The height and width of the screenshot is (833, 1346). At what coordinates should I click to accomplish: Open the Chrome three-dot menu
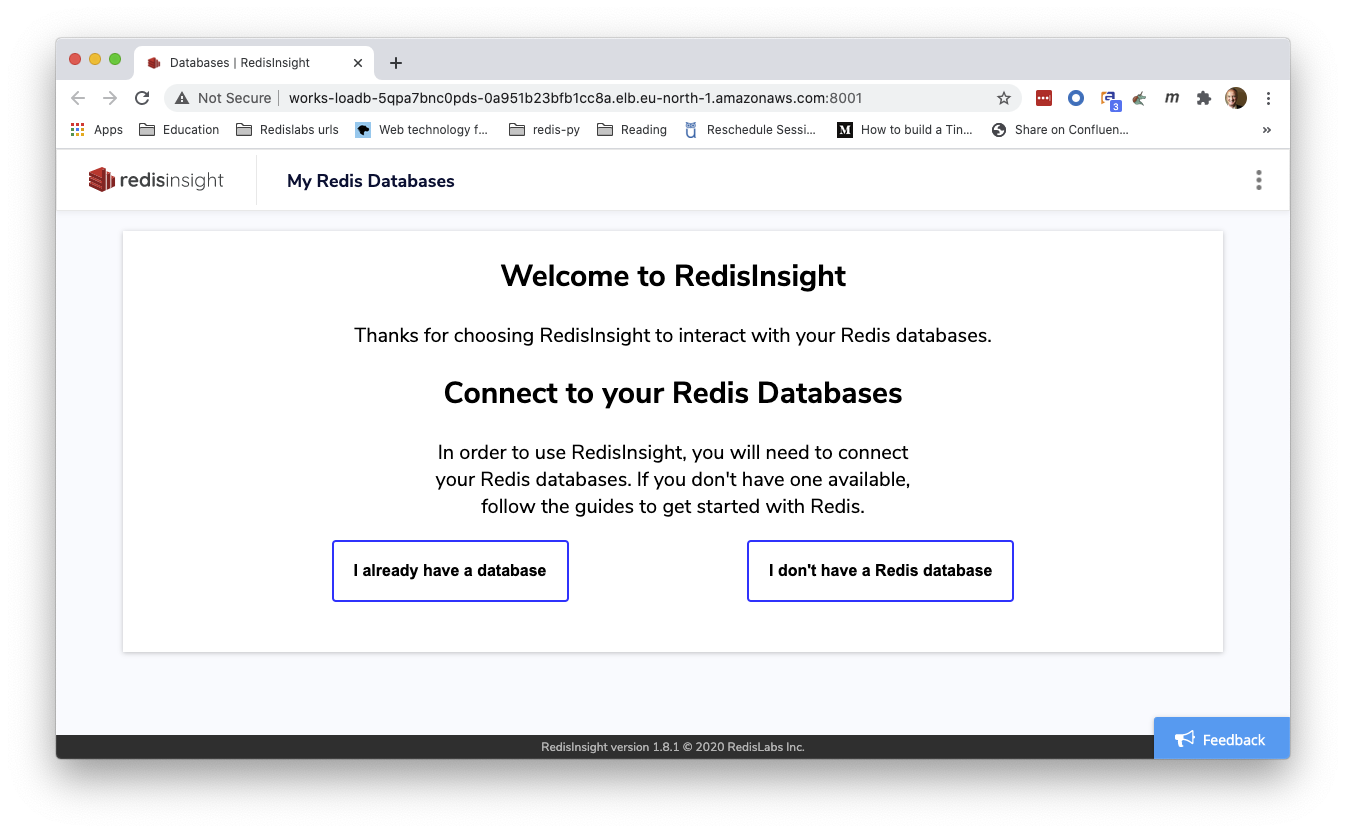tap(1268, 98)
